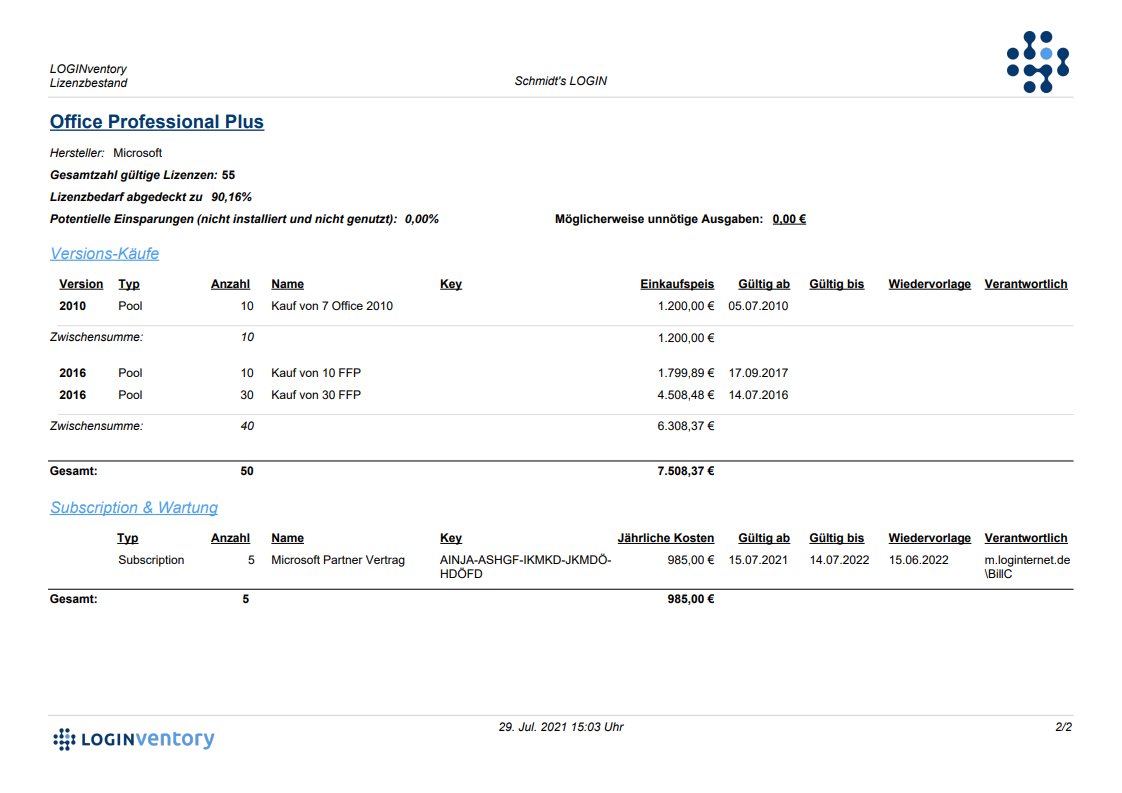Click the total 7.508,37 €
The height and width of the screenshot is (793, 1122).
(686, 471)
